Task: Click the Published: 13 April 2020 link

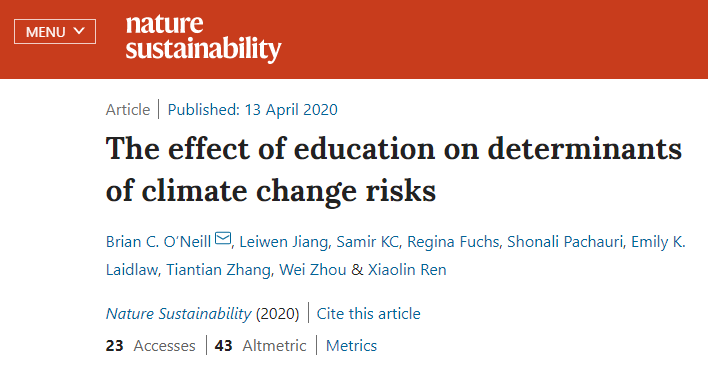Action: (x=252, y=109)
